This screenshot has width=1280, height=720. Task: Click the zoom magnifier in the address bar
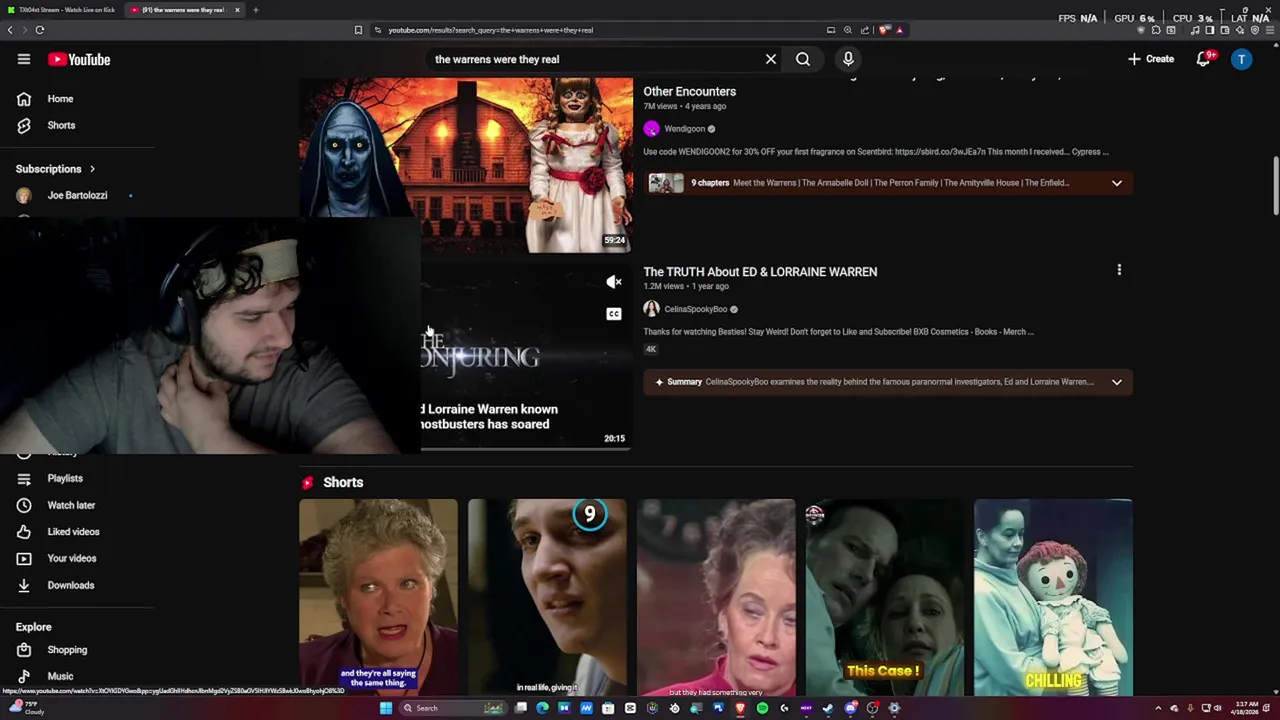click(848, 30)
